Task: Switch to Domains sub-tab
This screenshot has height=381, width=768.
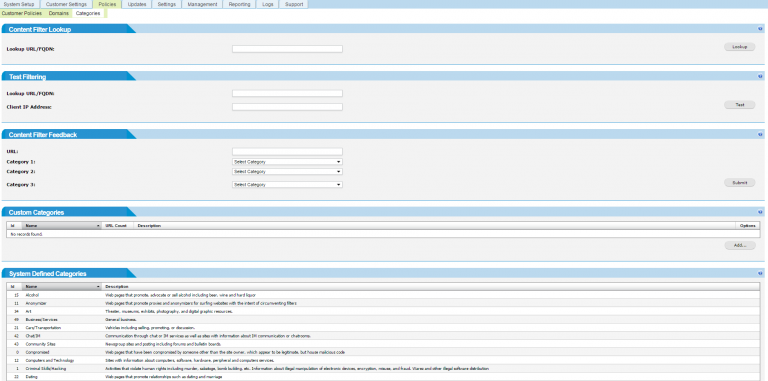Action: 59,13
